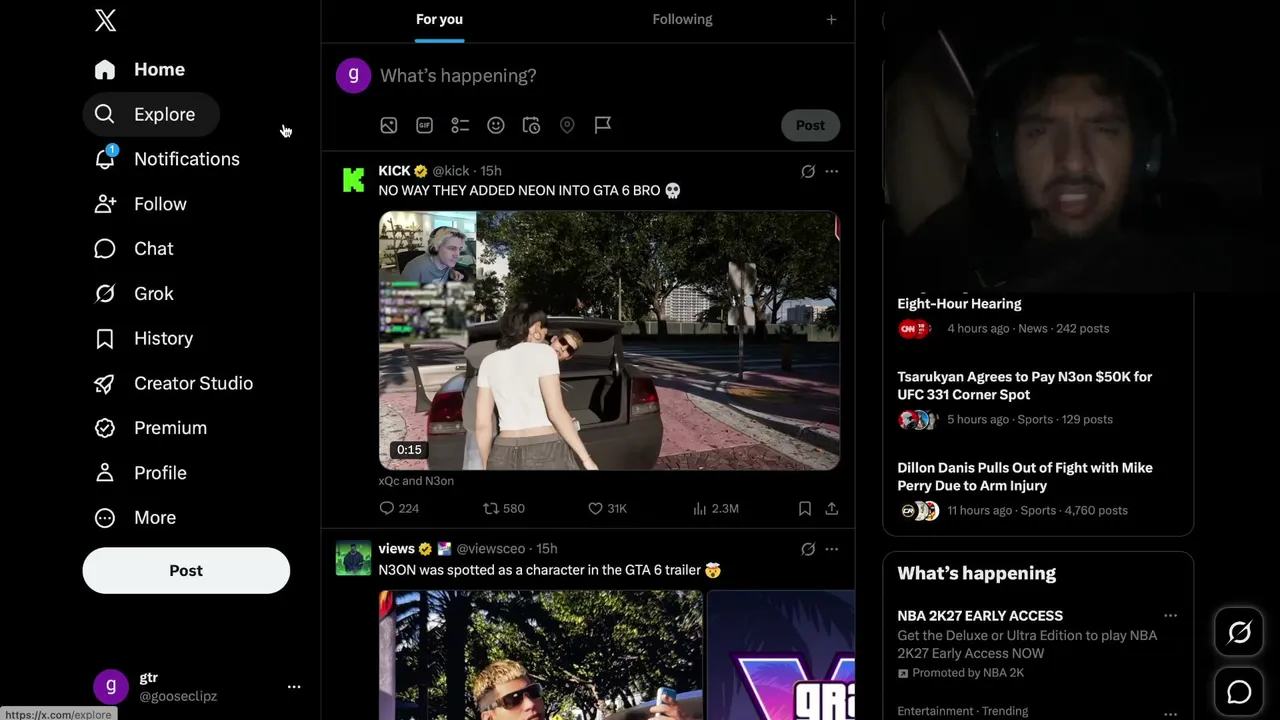Bookmark the KICK post
Screen dimensions: 1280x720
coord(804,508)
